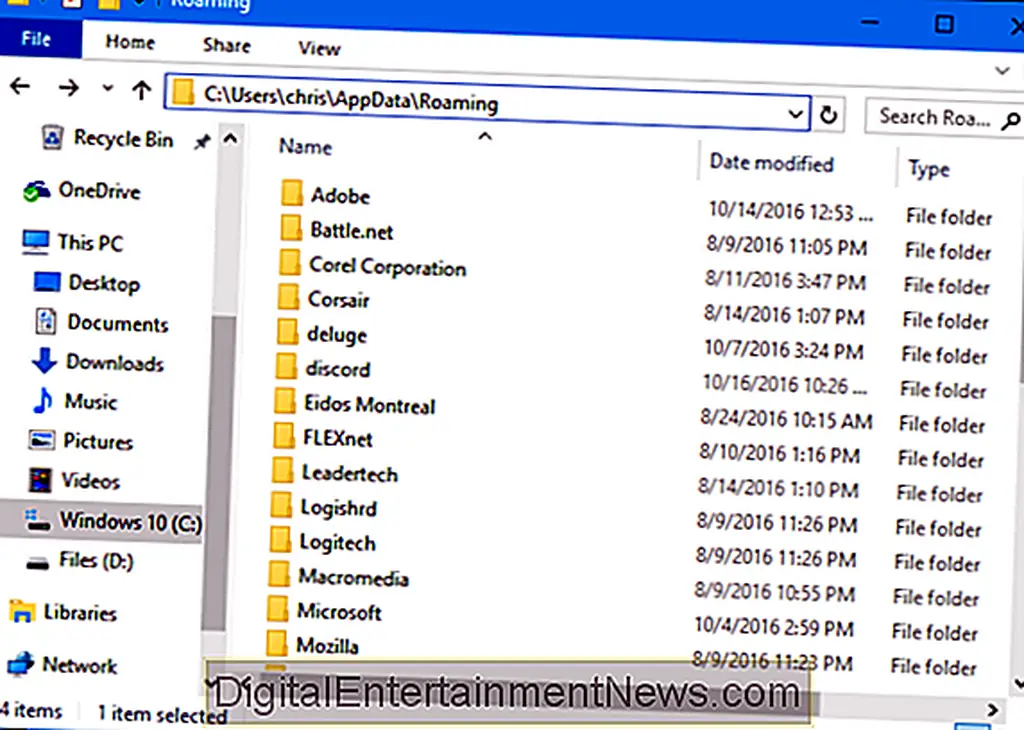Click the Forward navigation arrow
The image size is (1024, 730).
click(68, 88)
